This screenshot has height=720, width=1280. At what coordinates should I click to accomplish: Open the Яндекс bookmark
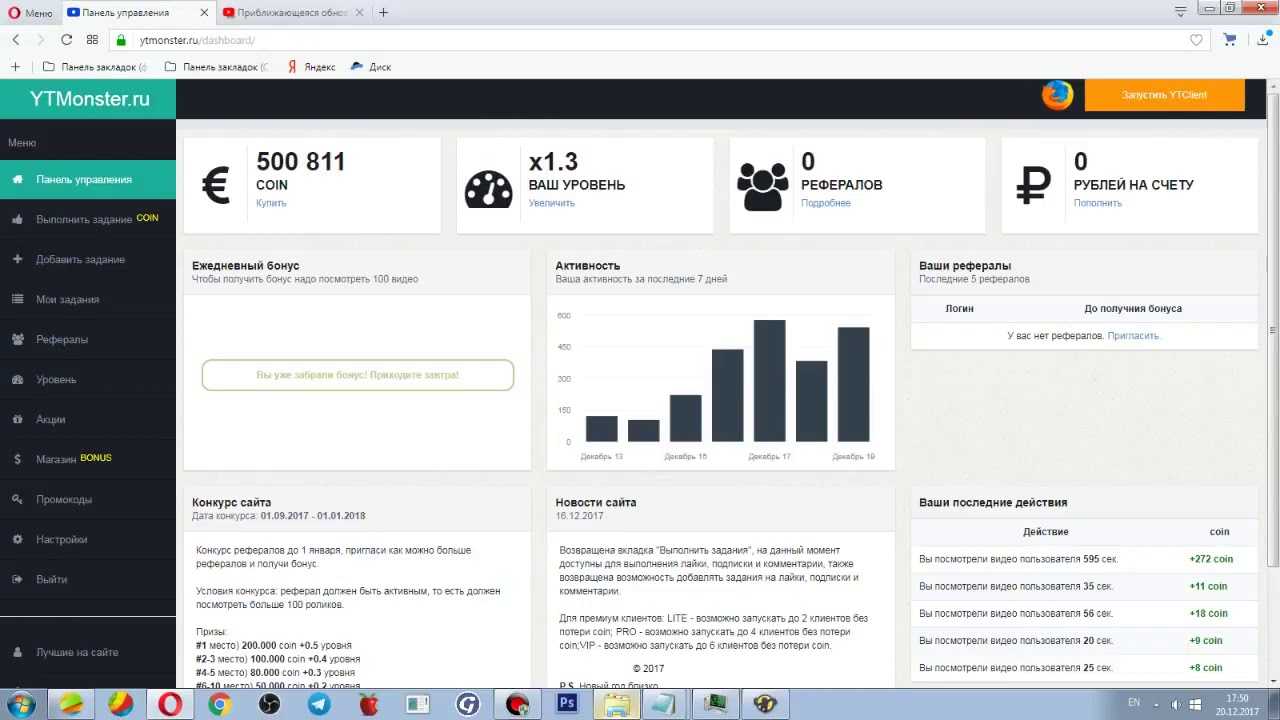pos(311,67)
